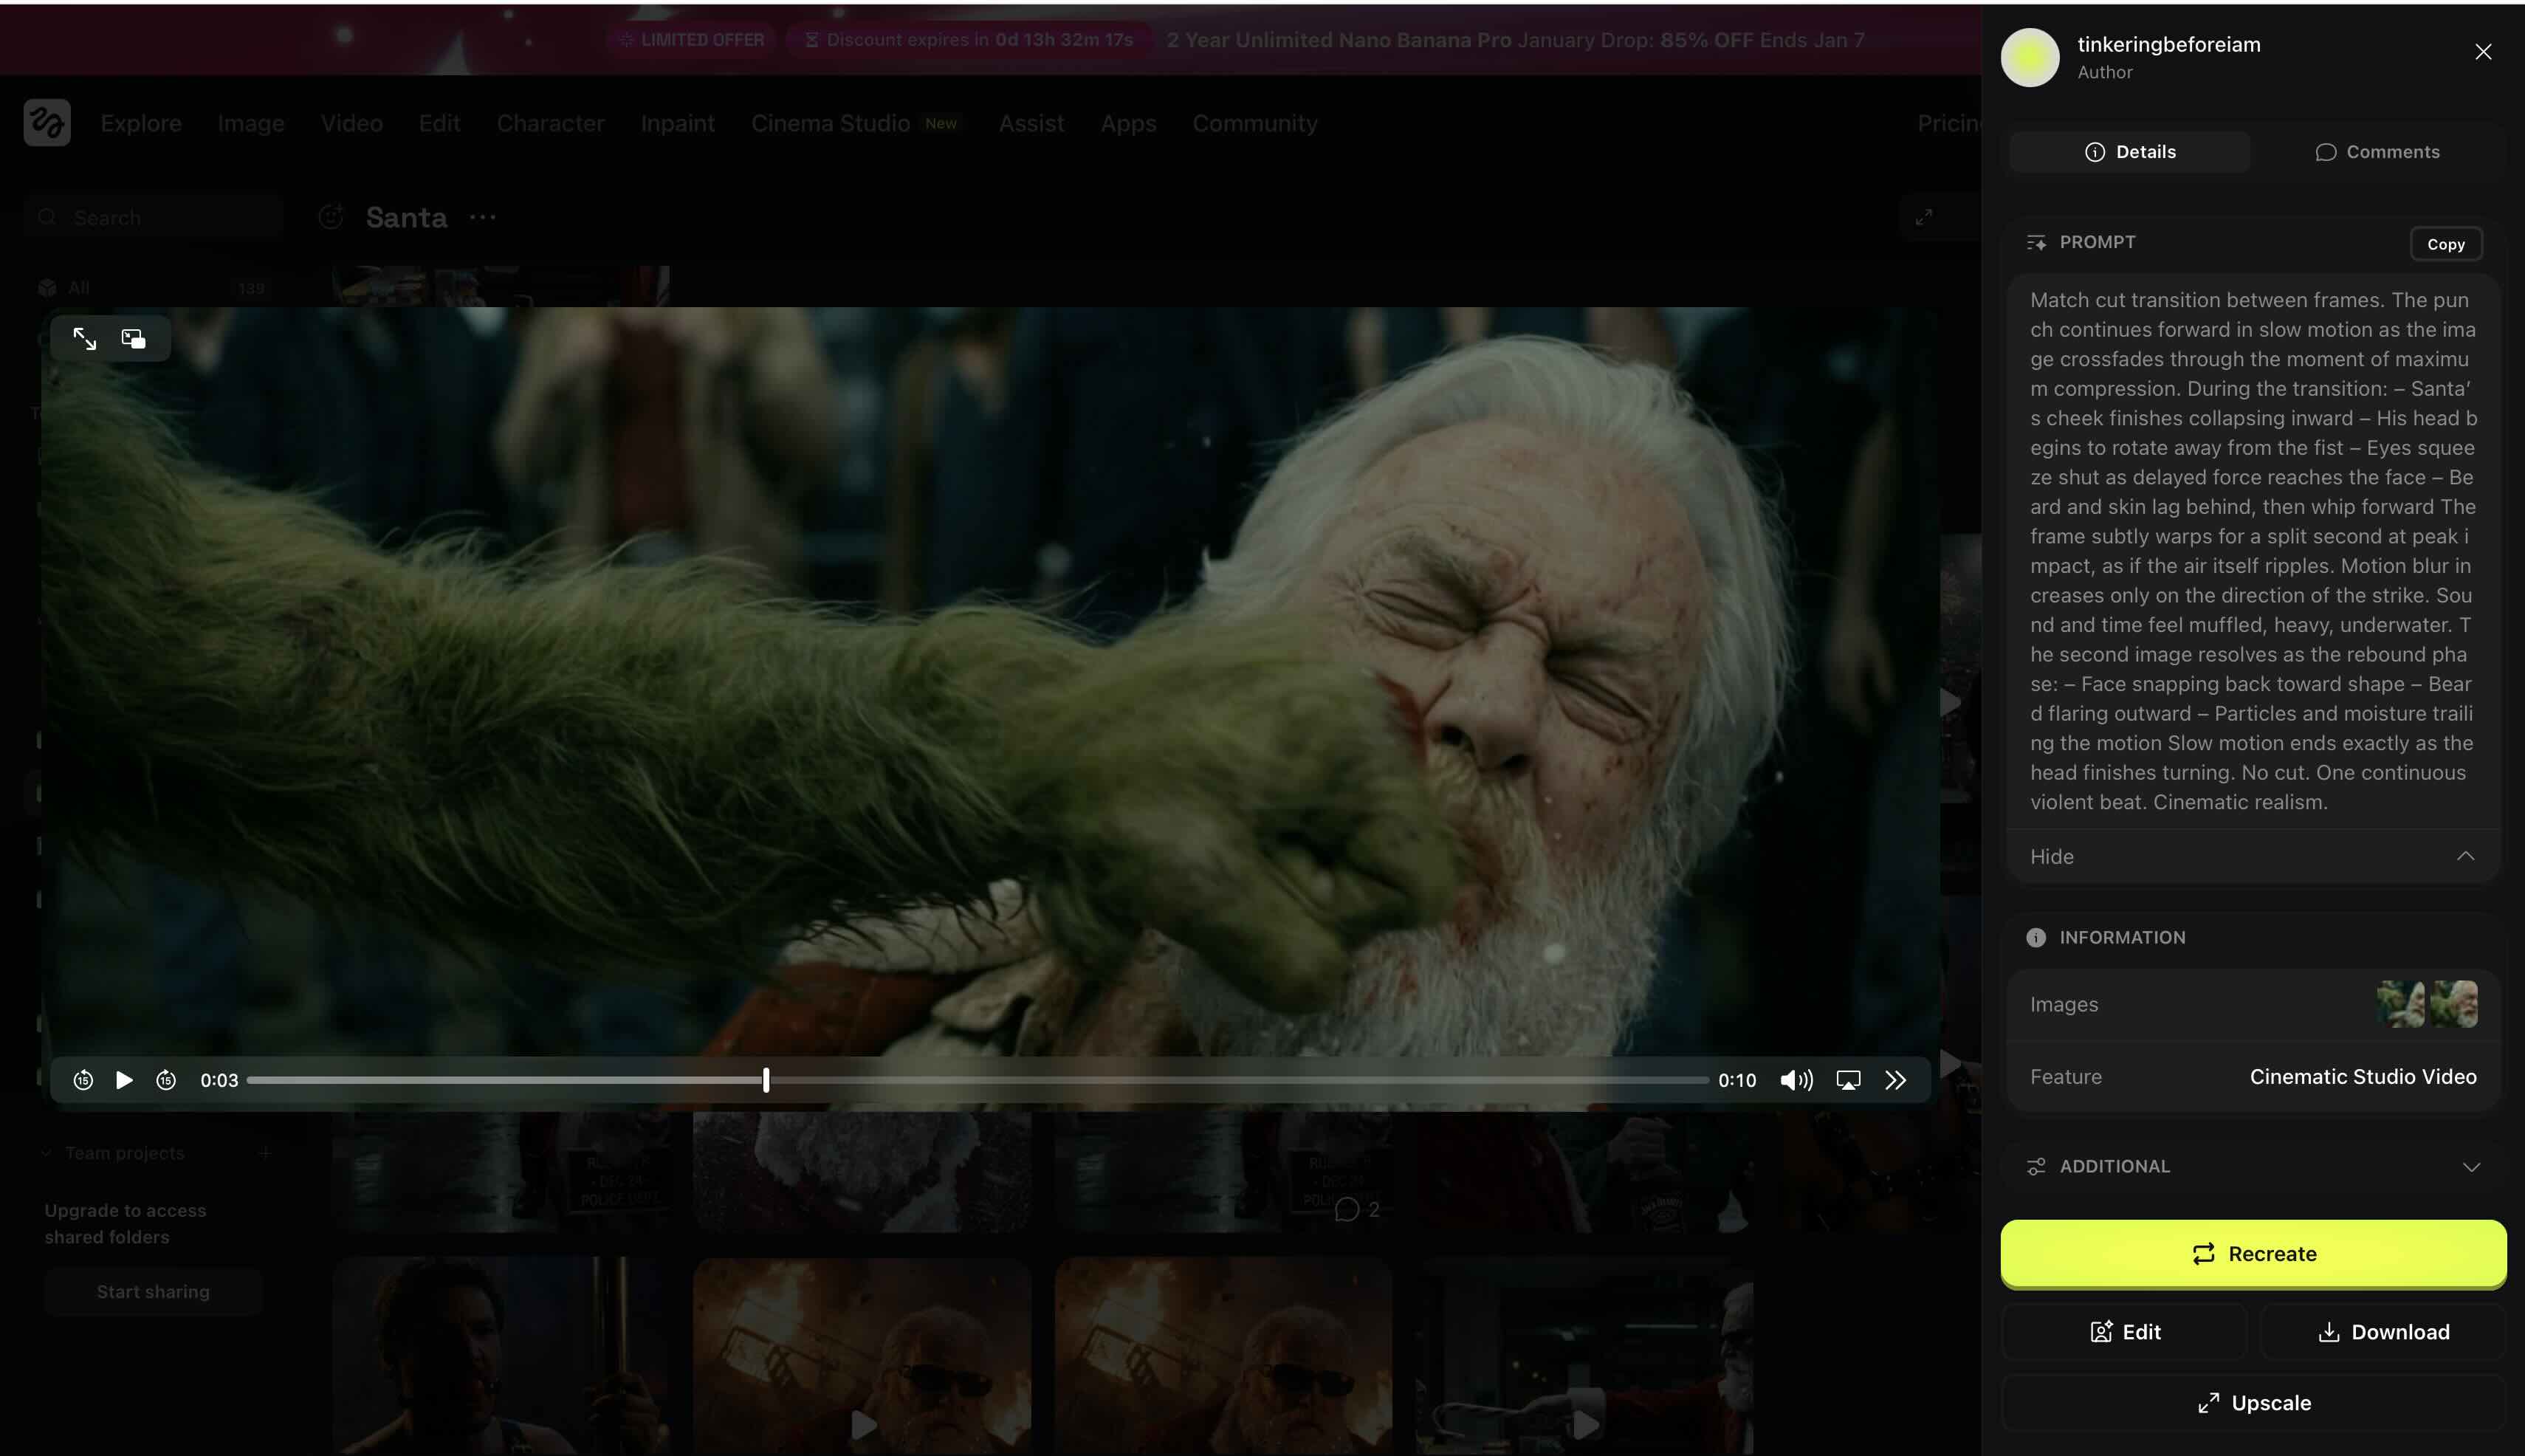The image size is (2525, 1456).
Task: Expand video to fullscreen
Action: click(85, 339)
